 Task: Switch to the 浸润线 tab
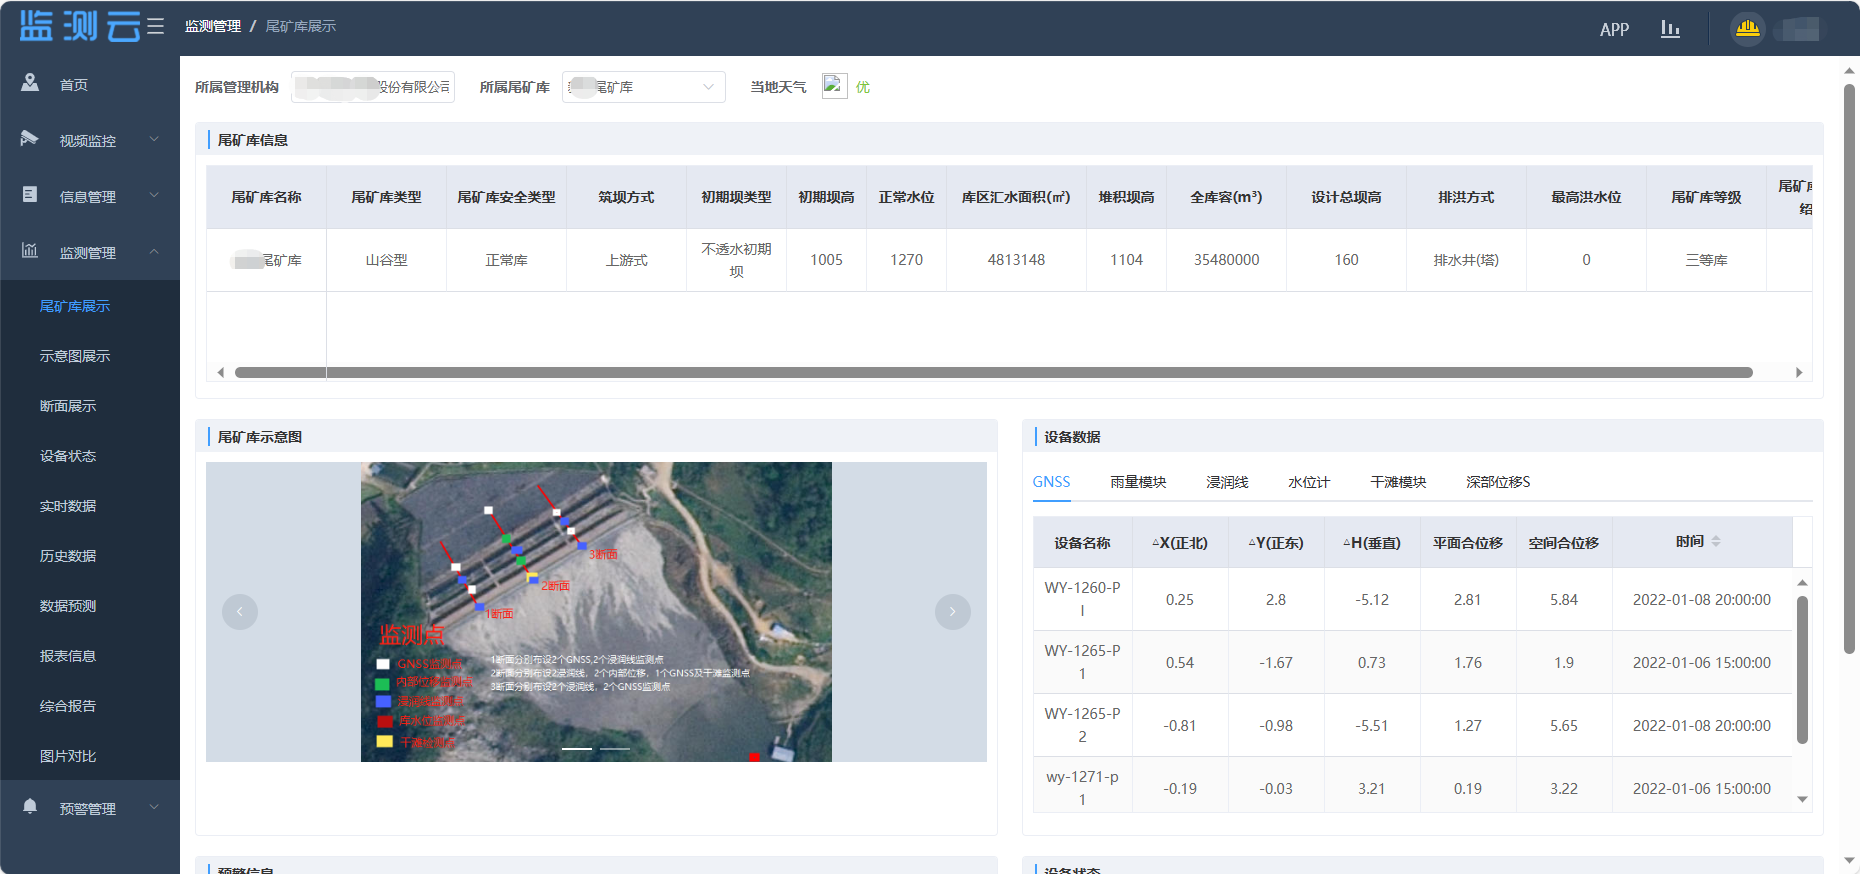coord(1227,482)
